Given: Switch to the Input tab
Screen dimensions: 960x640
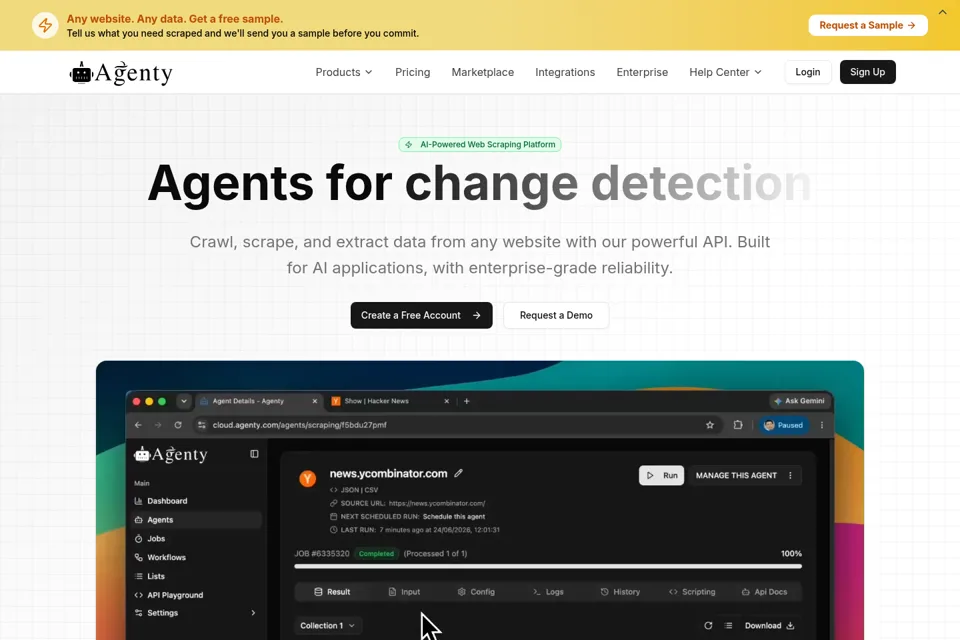Looking at the screenshot, I should [404, 592].
